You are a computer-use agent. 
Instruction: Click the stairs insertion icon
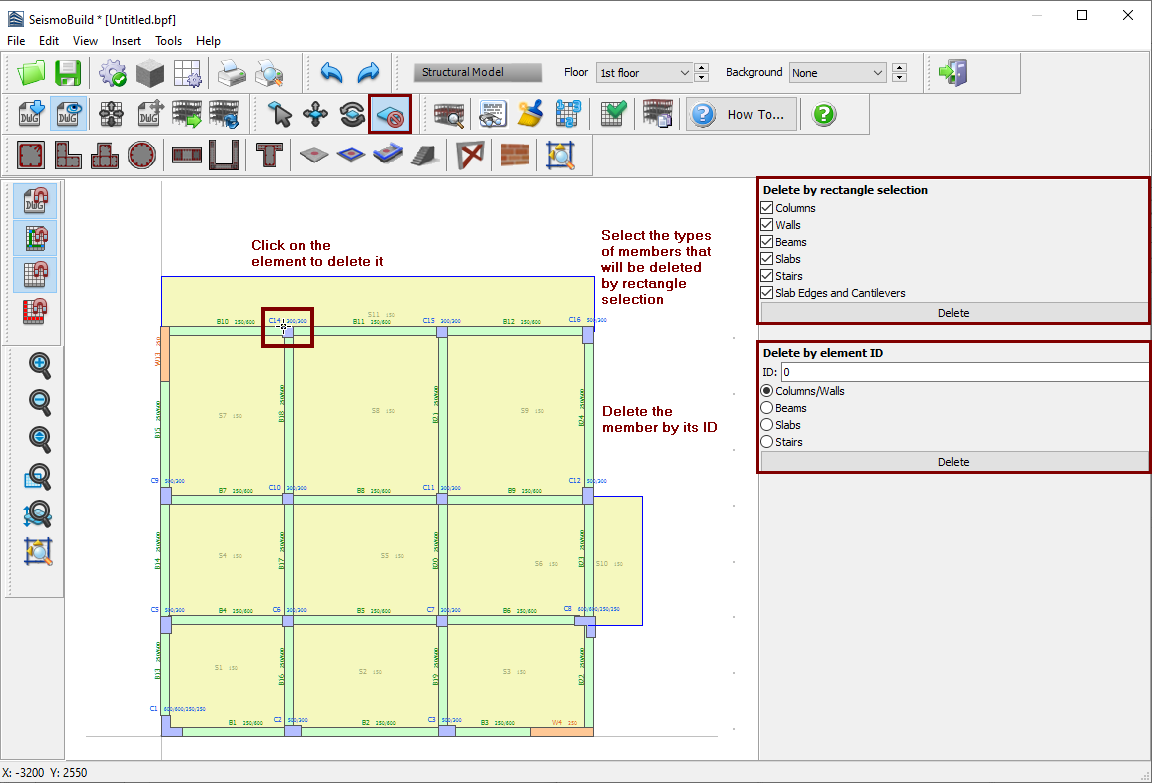424,155
